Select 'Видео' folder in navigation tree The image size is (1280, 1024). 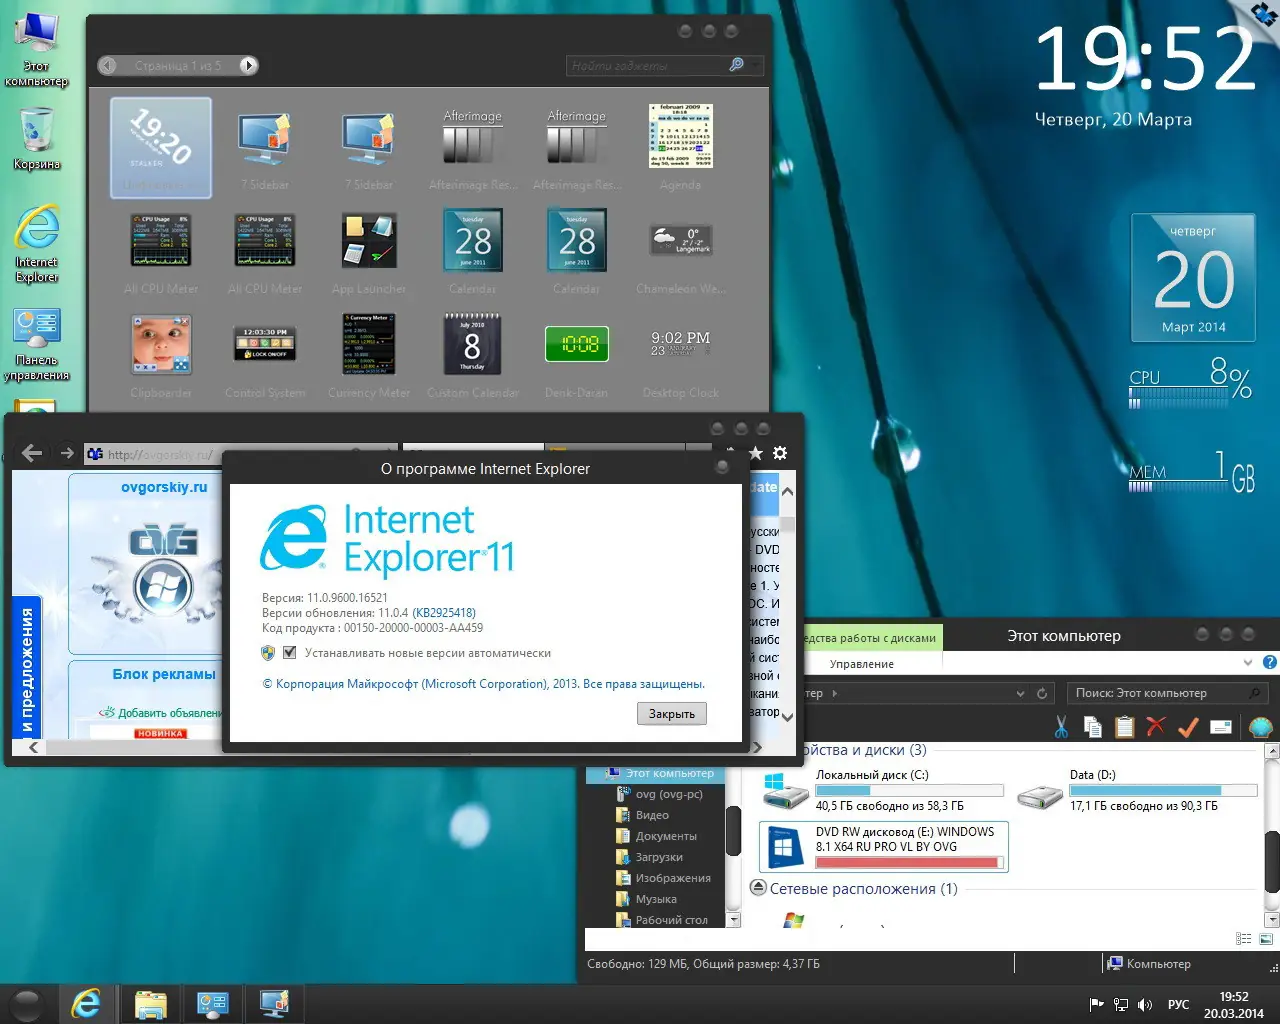click(x=652, y=815)
